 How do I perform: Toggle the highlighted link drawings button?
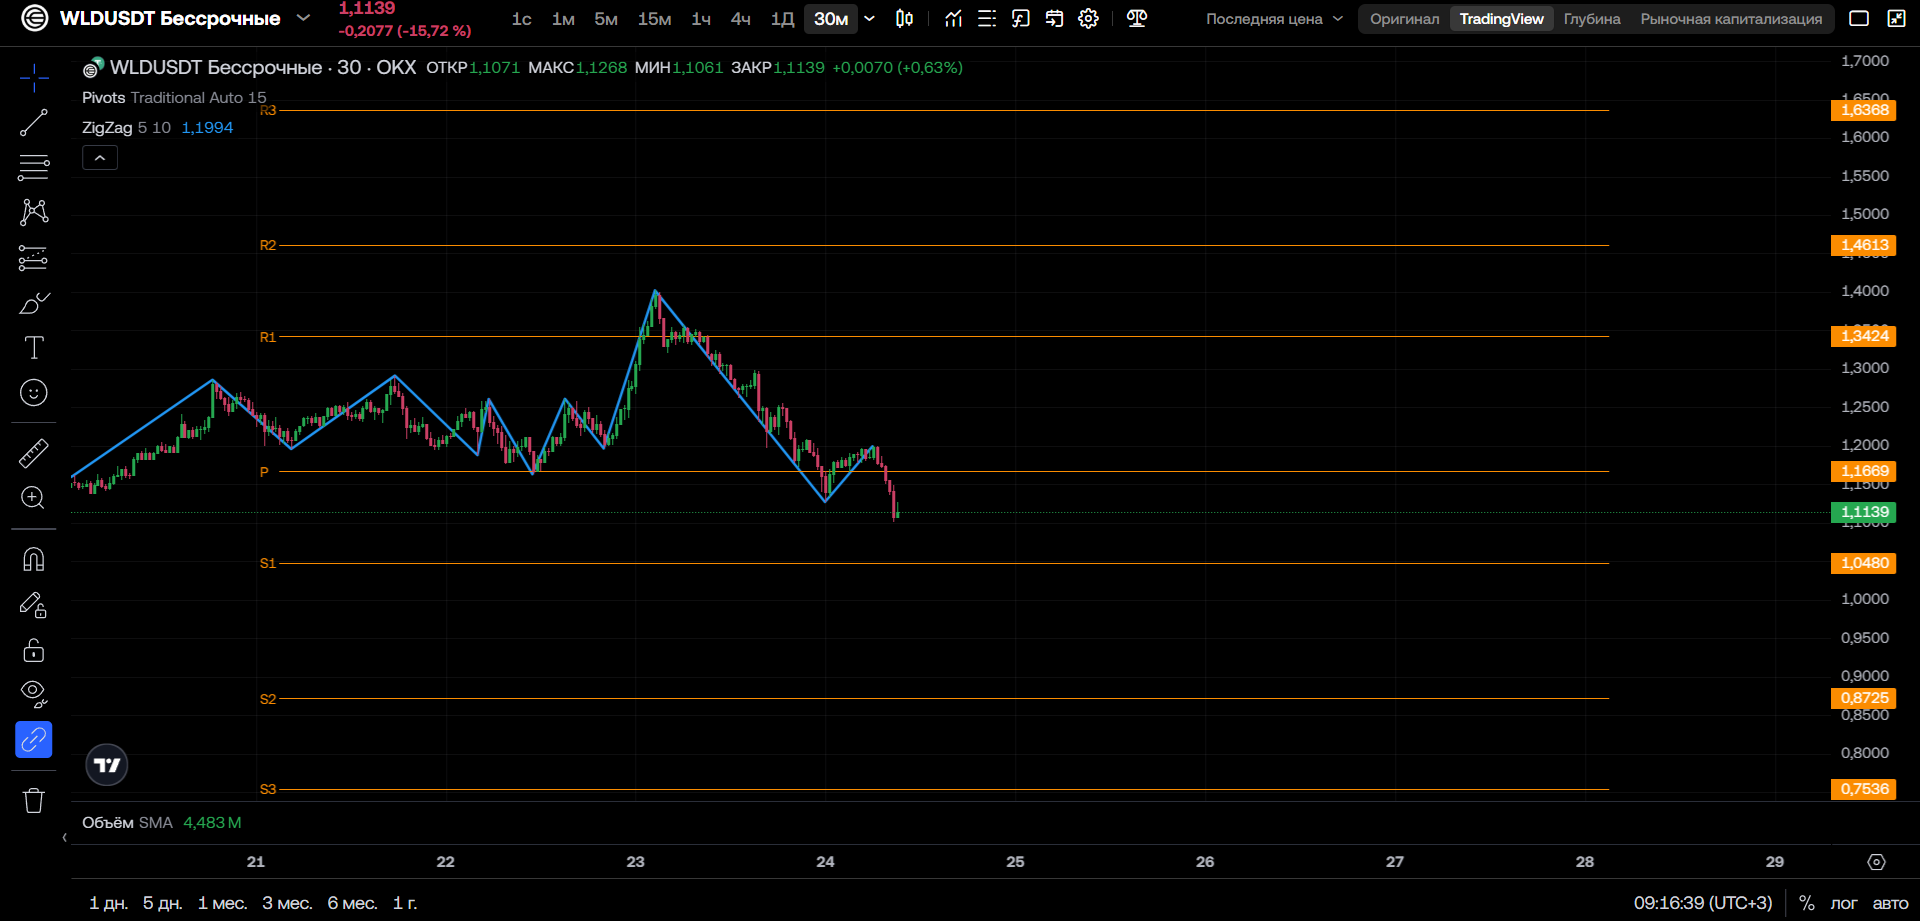33,740
